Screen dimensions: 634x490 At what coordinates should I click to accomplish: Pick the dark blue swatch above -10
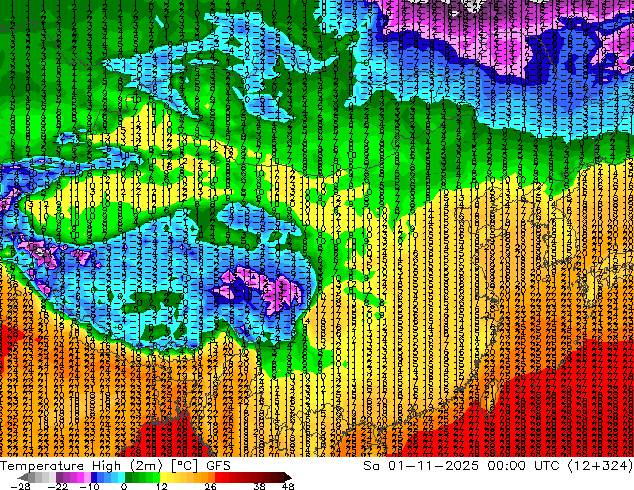tap(94, 477)
